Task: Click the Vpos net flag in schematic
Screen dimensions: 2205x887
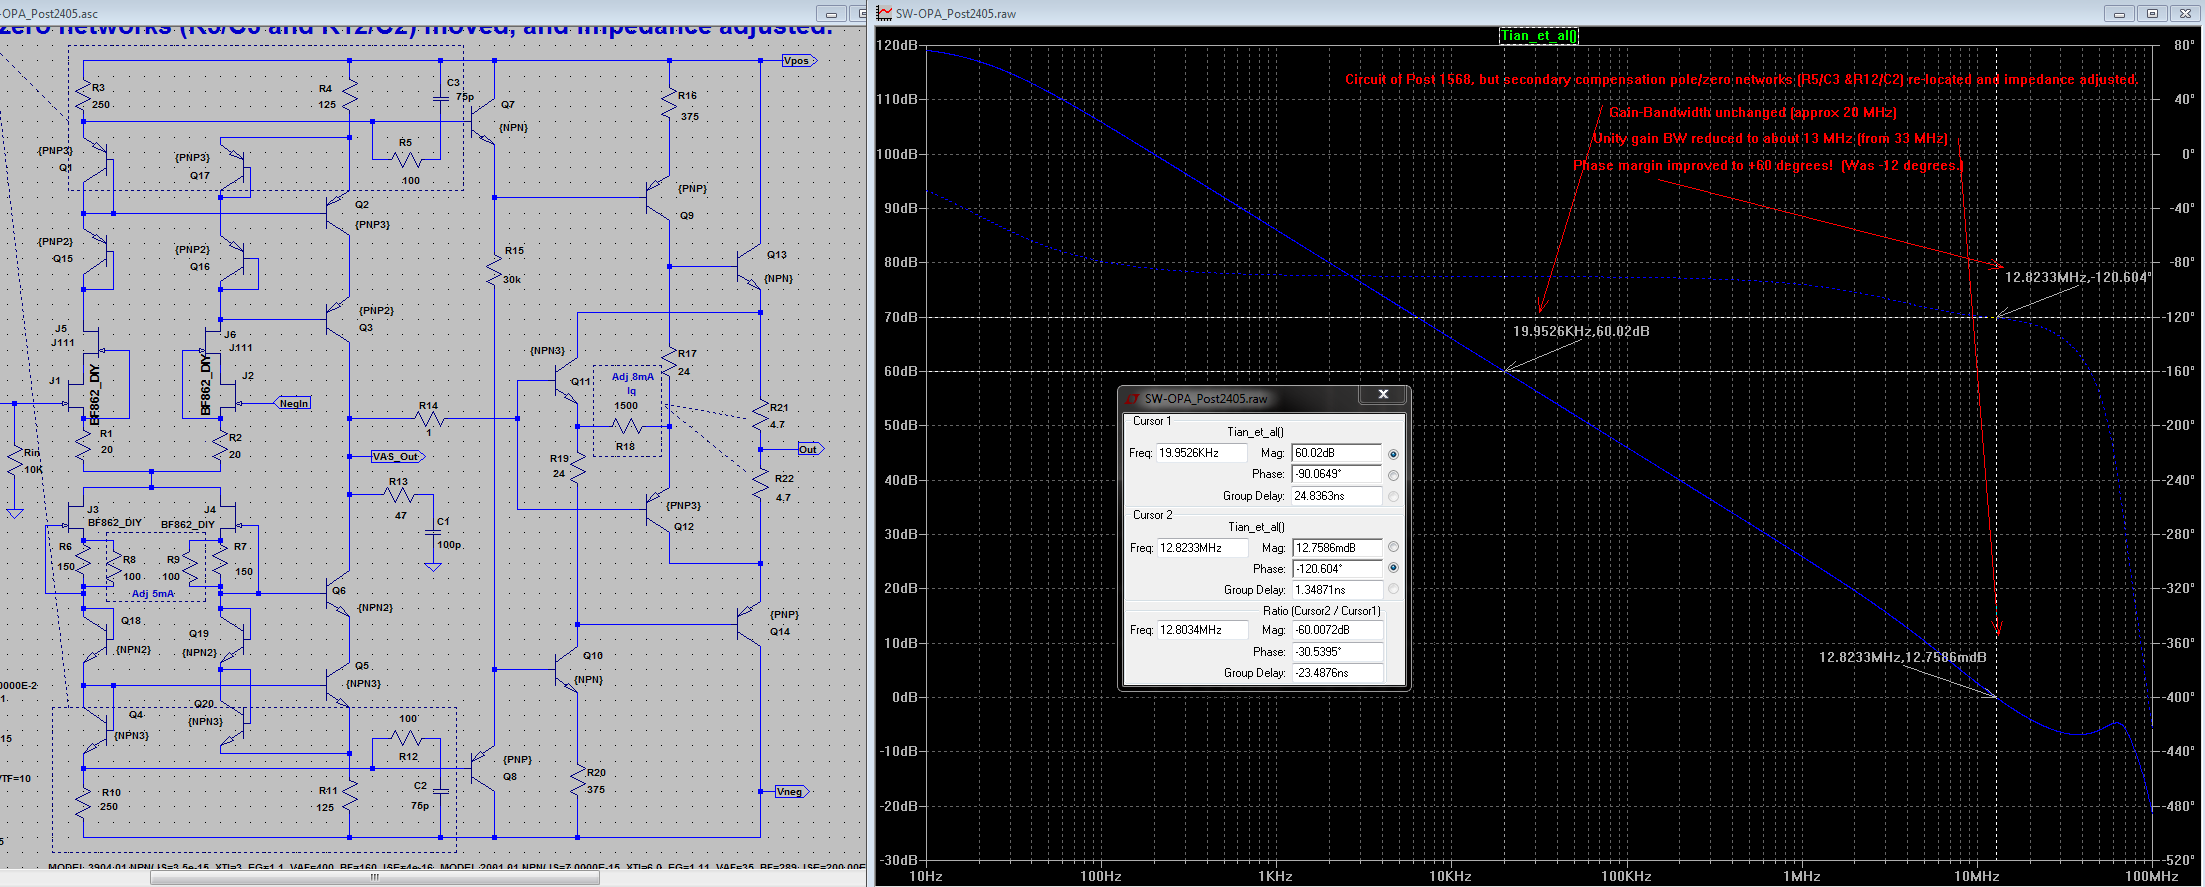Action: pos(798,61)
